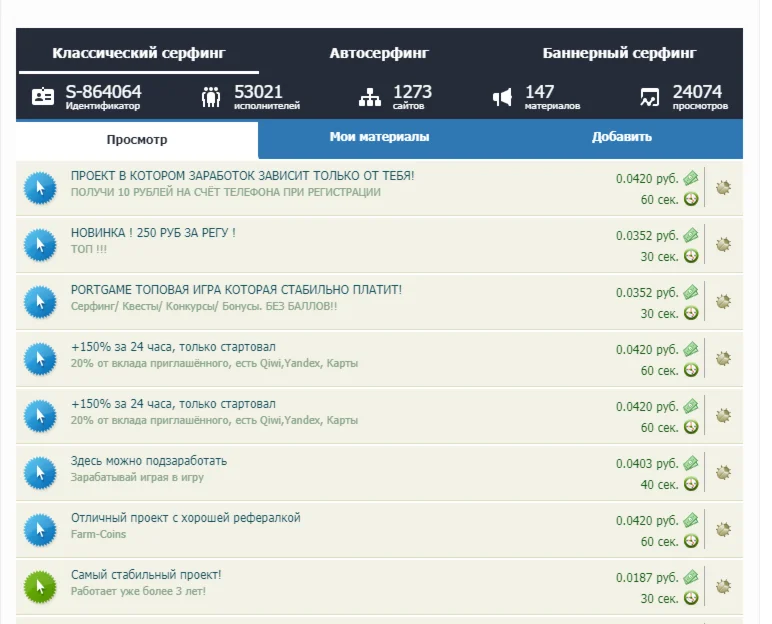Click the 24074 просмотров counter
Viewport: 772px width, 624px height.
(x=700, y=97)
